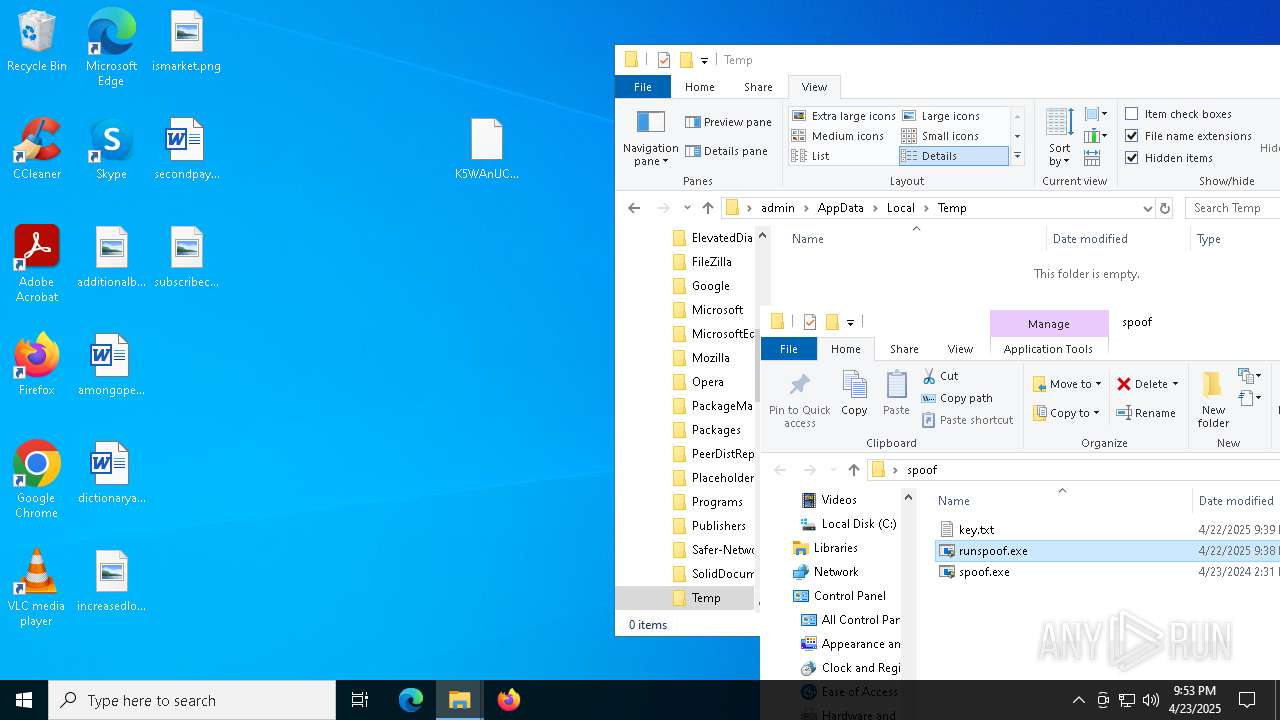
Task: Open the Copy to dropdown
Action: (x=1066, y=413)
